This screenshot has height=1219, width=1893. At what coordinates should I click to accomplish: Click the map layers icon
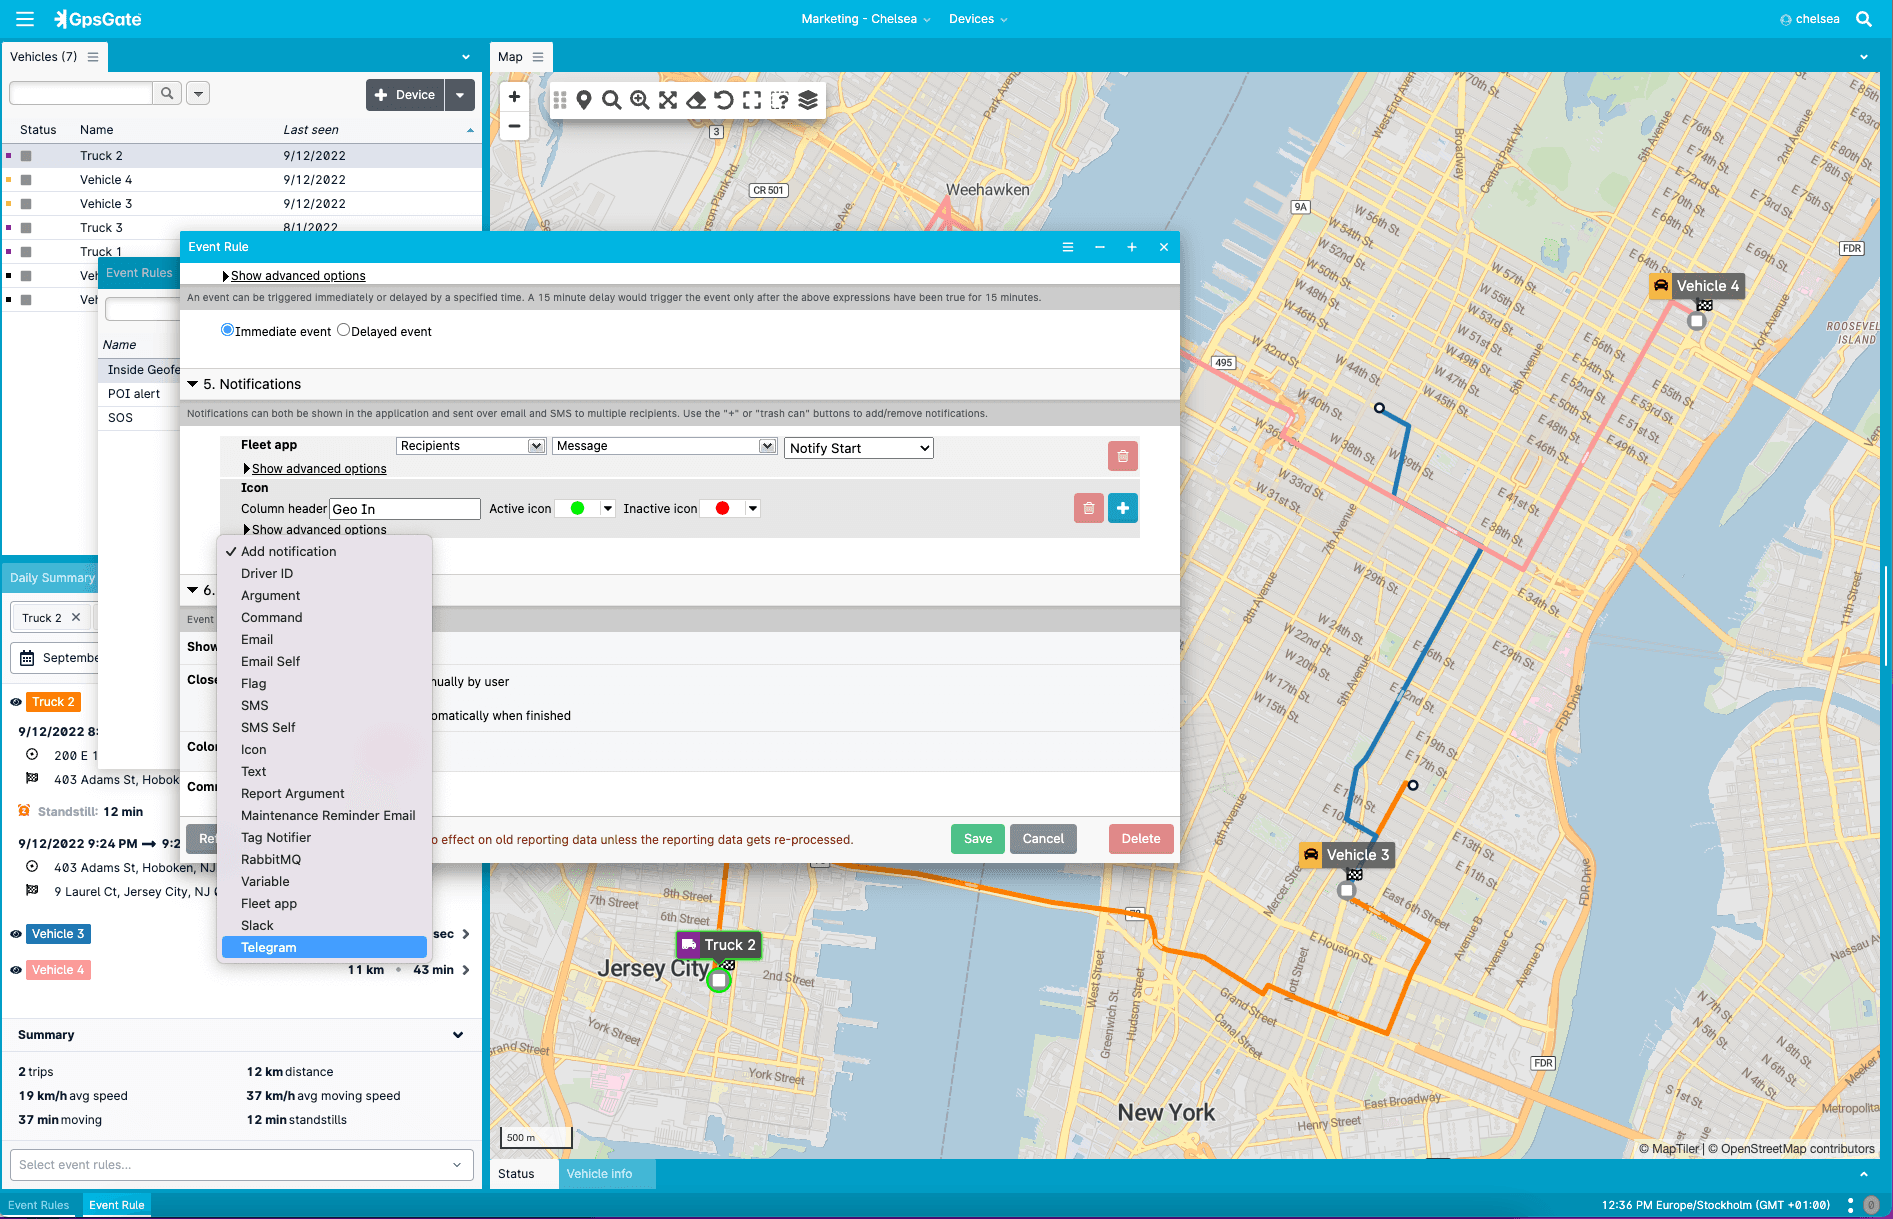pyautogui.click(x=808, y=100)
